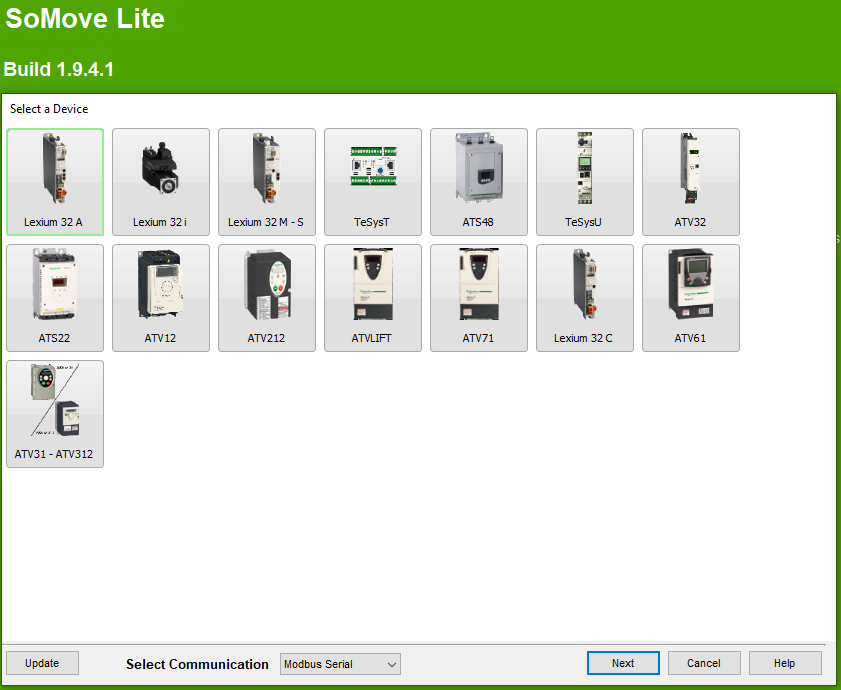Select the Lexium 32 A device
Screen dimensions: 841x690
click(x=55, y=182)
